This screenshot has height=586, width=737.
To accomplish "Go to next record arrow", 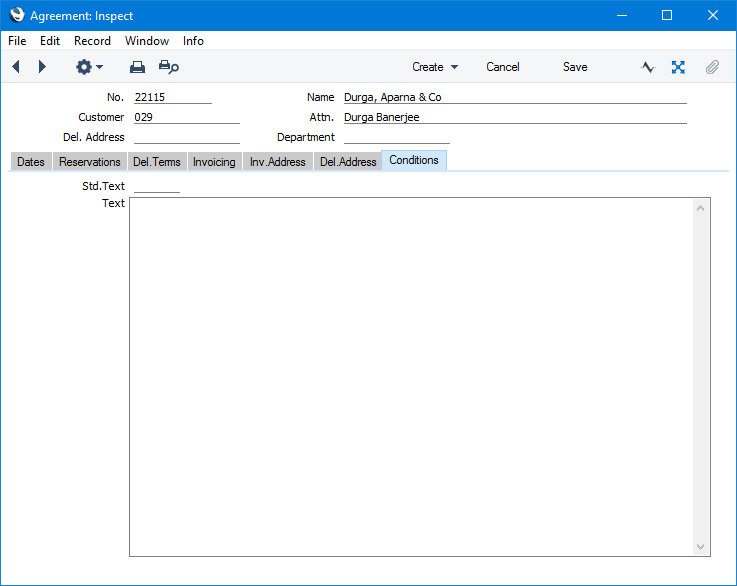I will click(x=42, y=67).
